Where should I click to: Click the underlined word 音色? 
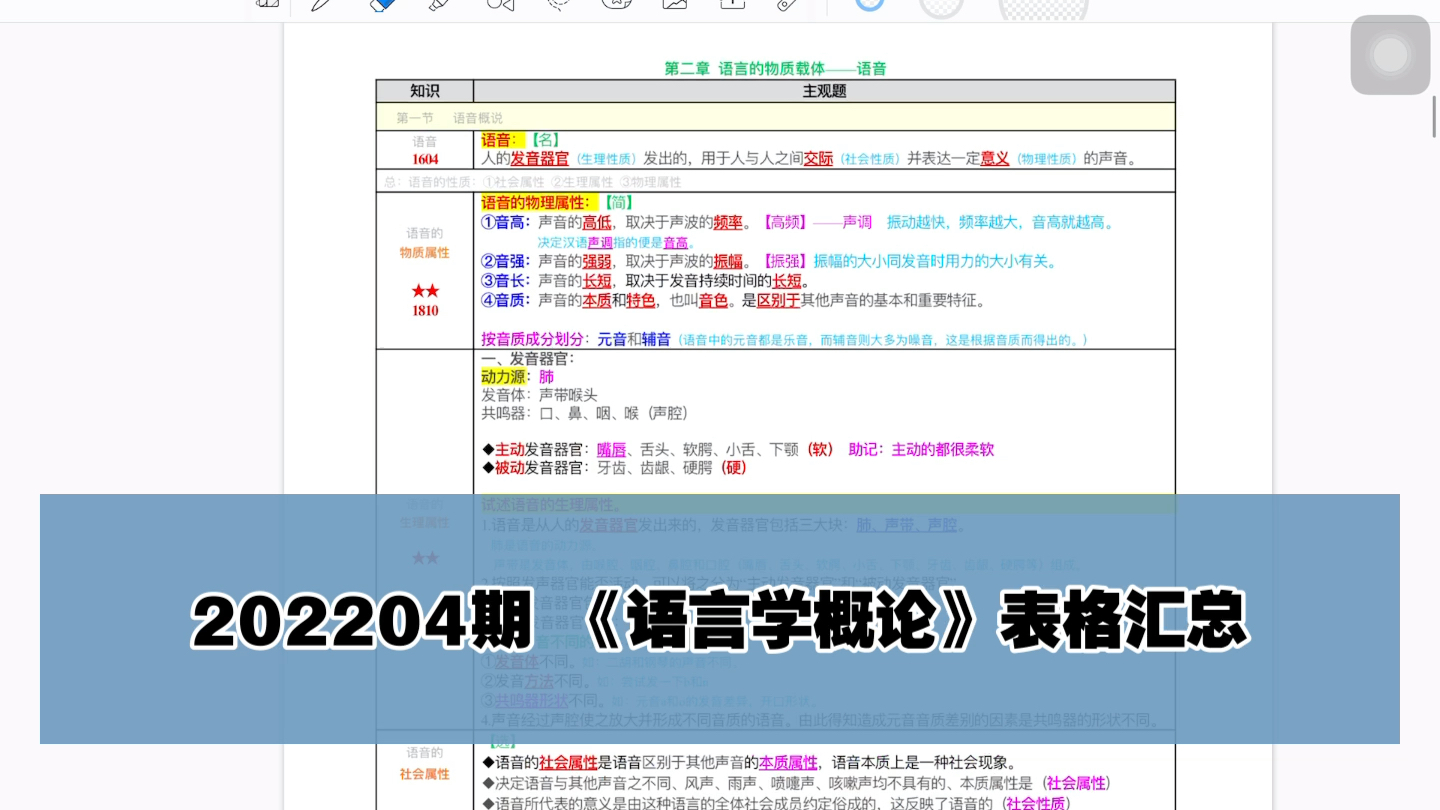714,300
